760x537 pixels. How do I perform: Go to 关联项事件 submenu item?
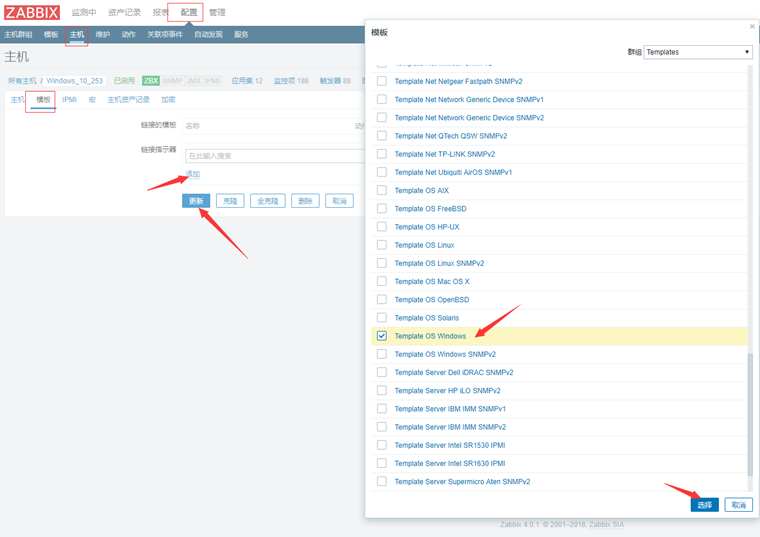tap(165, 34)
